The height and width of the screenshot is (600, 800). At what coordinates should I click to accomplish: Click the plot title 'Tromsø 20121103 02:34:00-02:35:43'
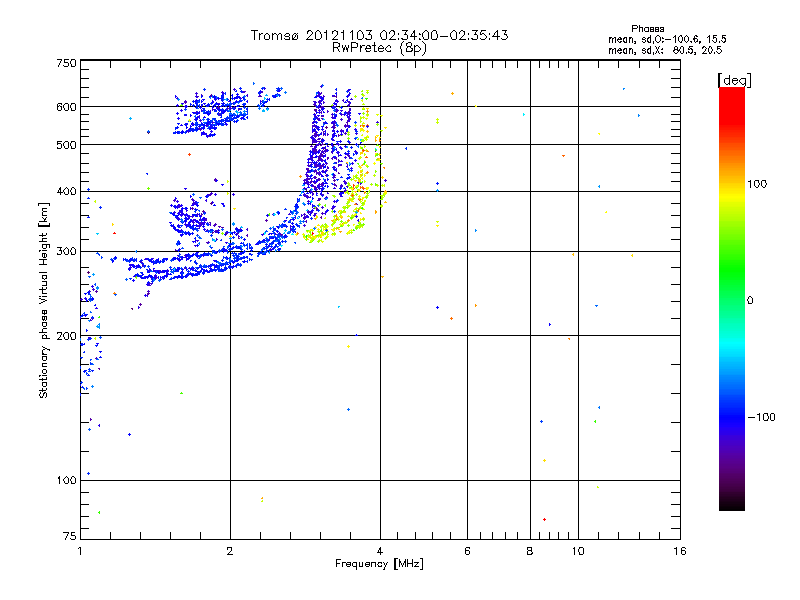[x=379, y=35]
